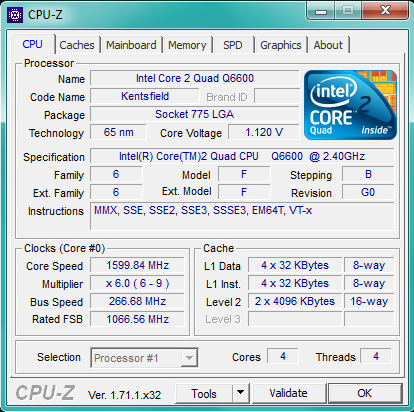The width and height of the screenshot is (414, 412).
Task: Minimize the CPU-Z window
Action: (321, 11)
